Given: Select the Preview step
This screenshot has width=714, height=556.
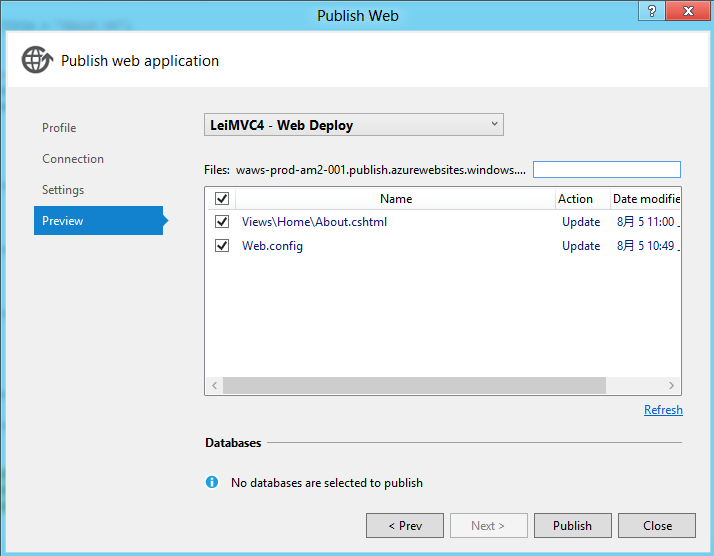Looking at the screenshot, I should pos(98,220).
